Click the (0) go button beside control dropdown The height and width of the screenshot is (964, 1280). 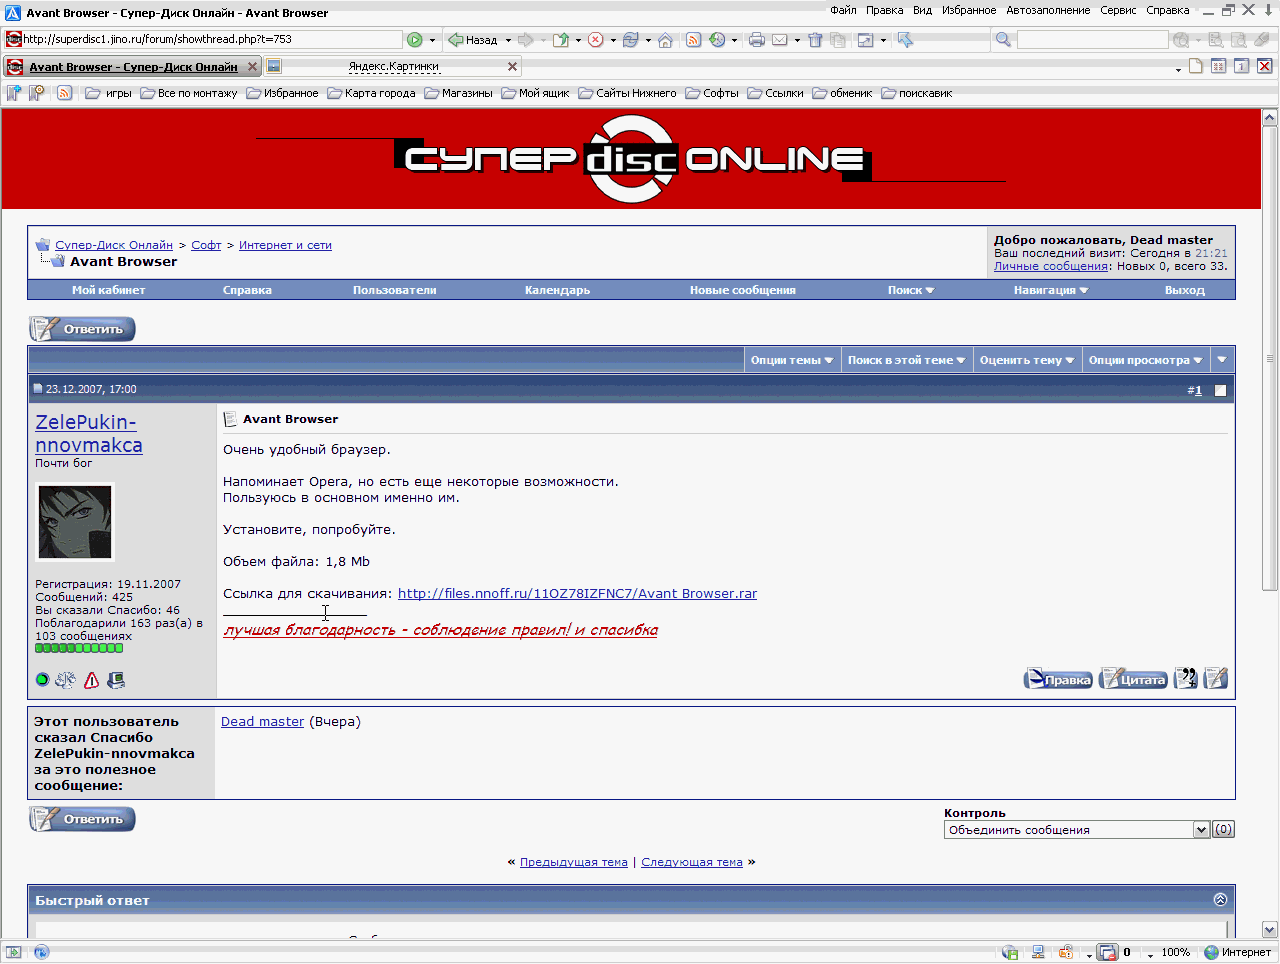[x=1223, y=830]
